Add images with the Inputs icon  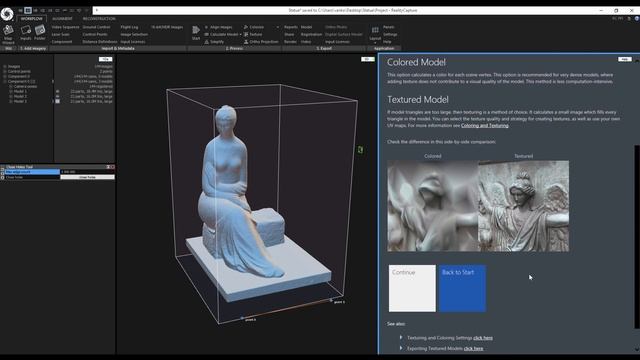(26, 33)
